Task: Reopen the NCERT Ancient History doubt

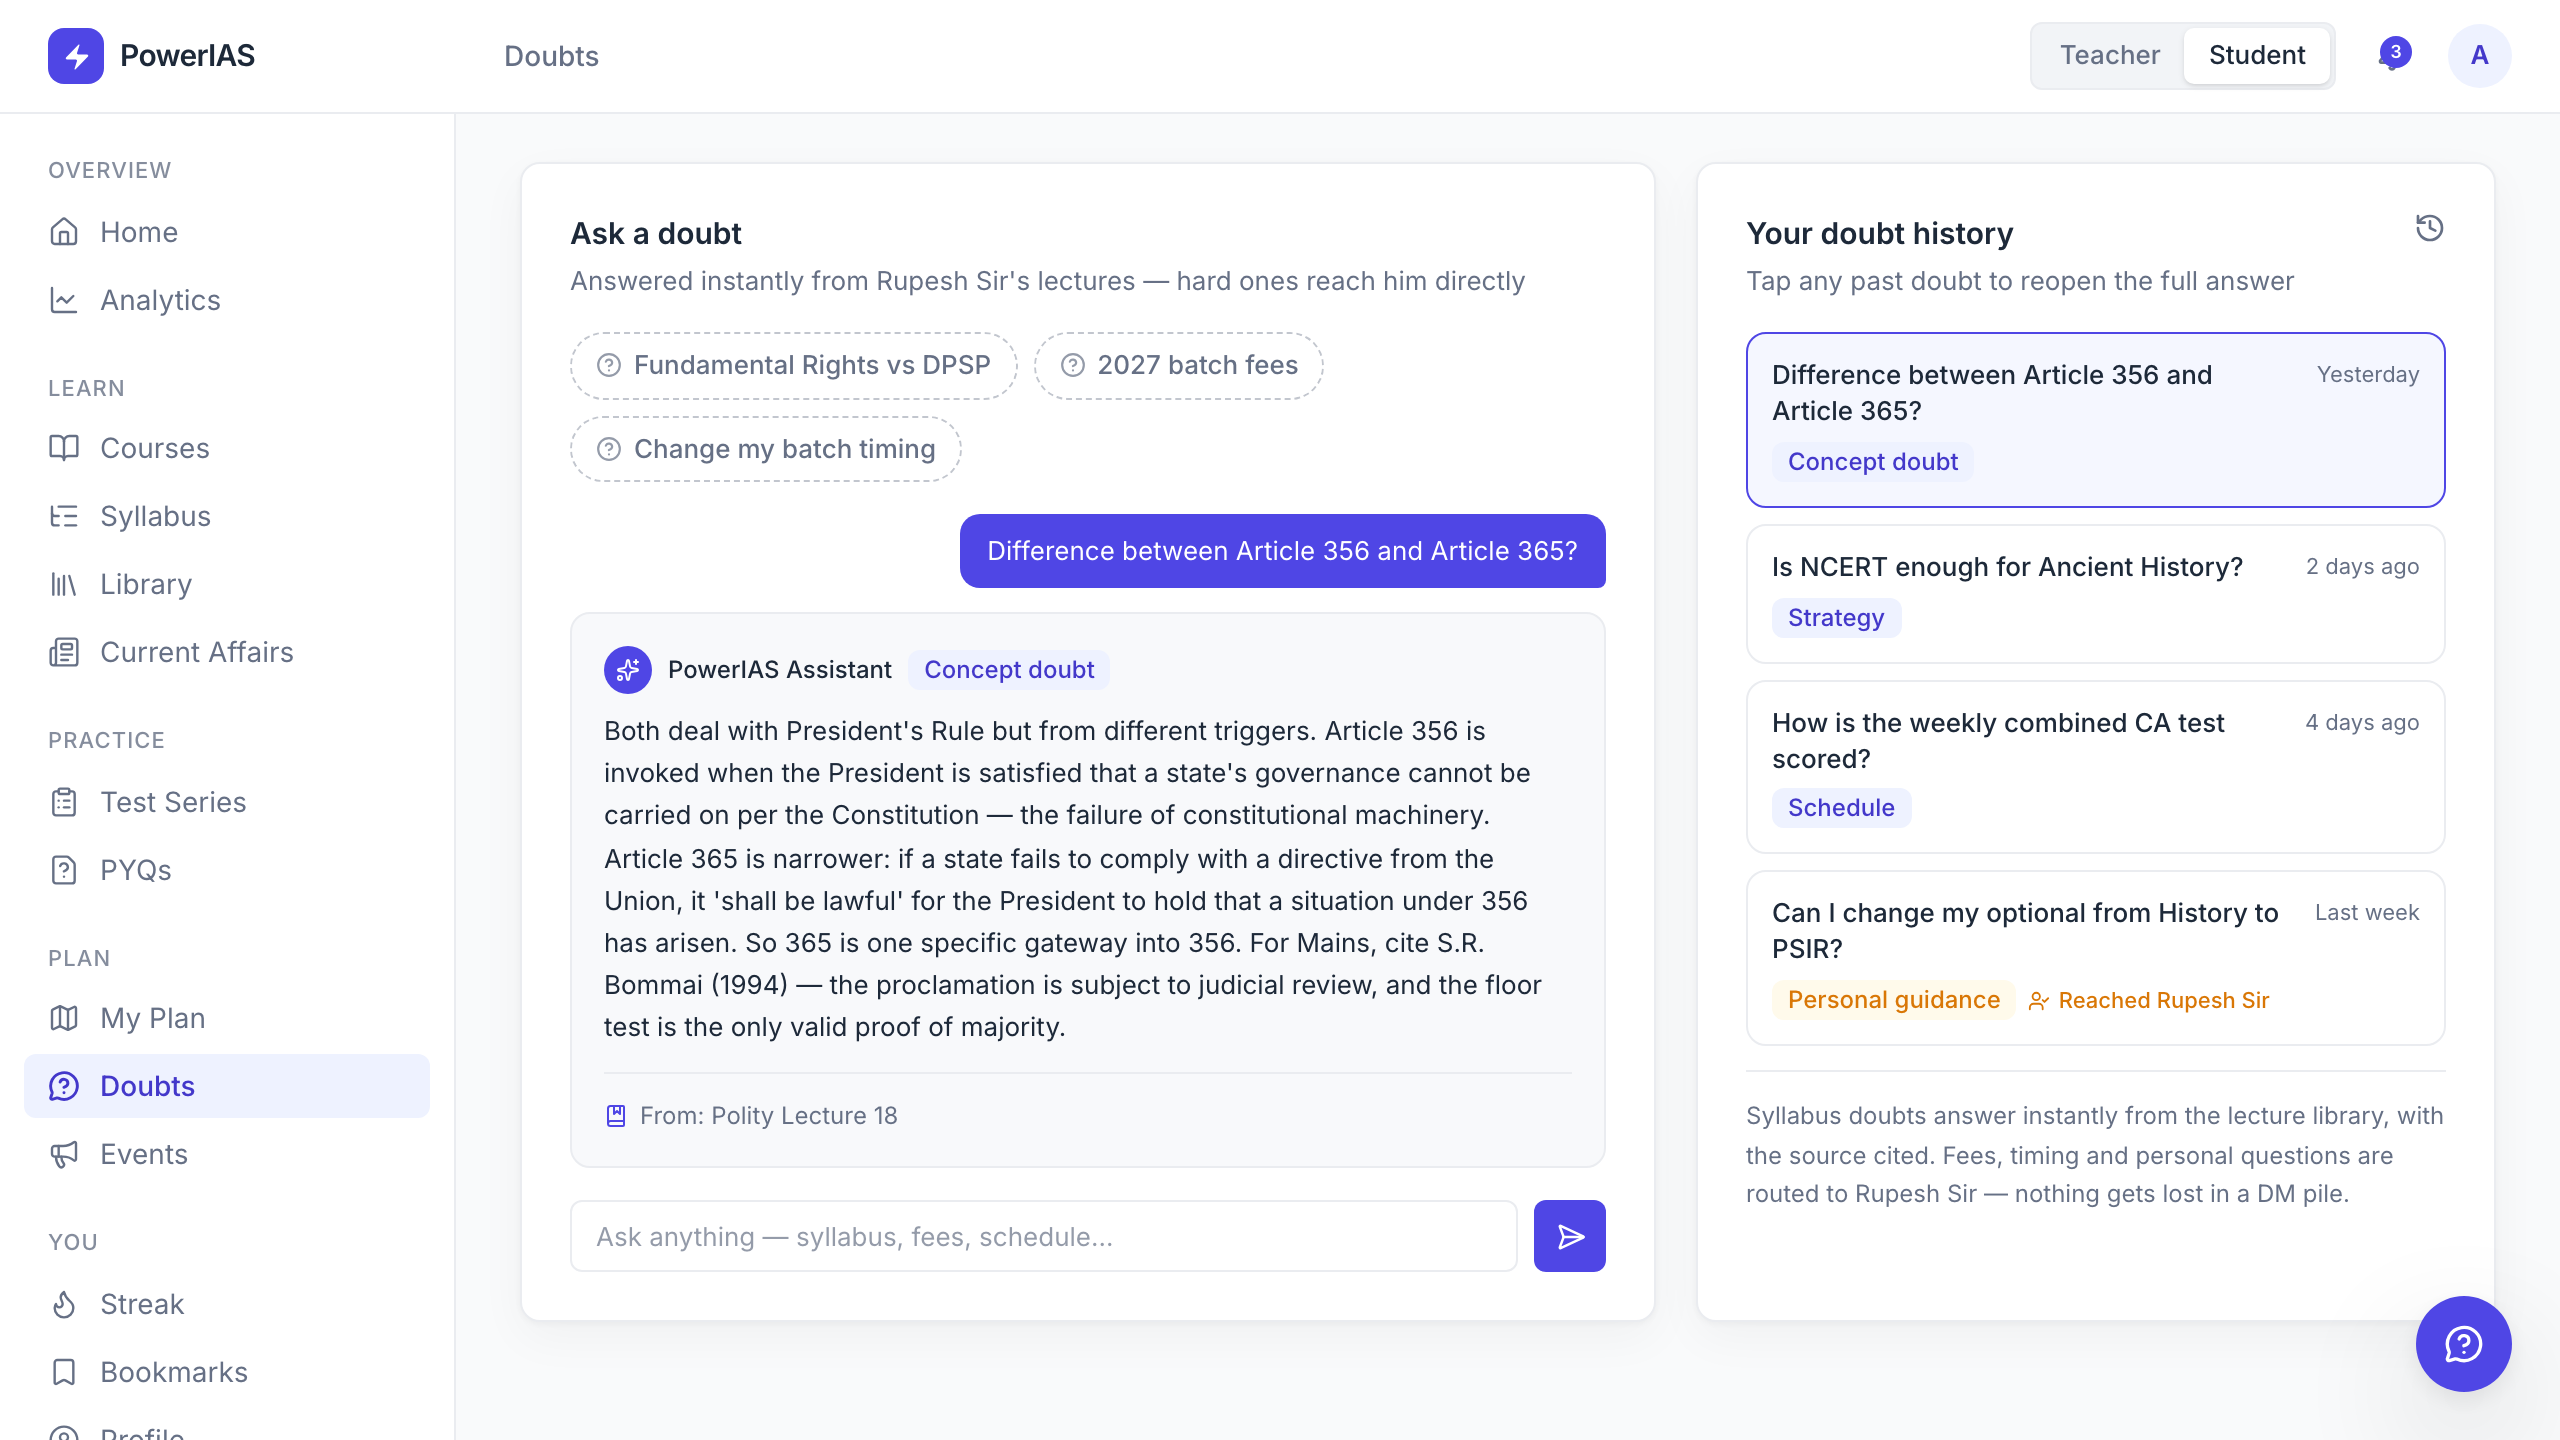Action: [2095, 594]
